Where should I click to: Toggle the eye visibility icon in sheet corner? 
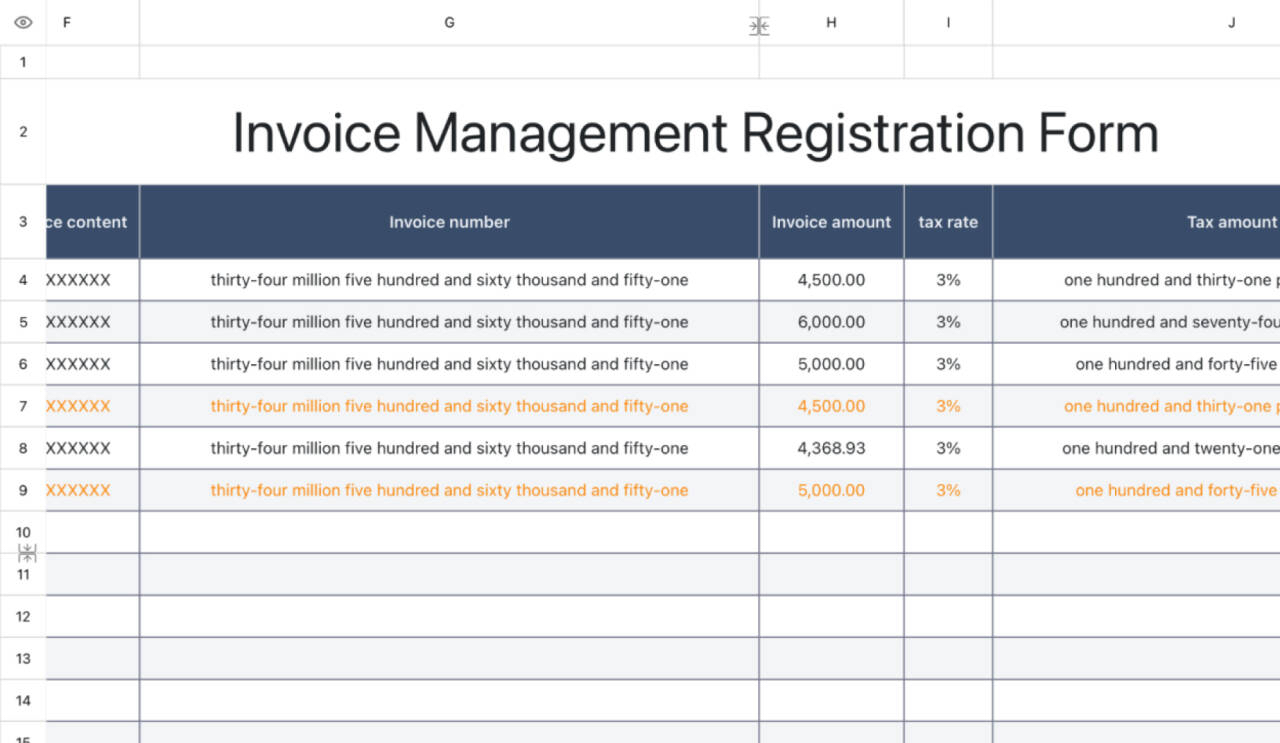point(23,22)
